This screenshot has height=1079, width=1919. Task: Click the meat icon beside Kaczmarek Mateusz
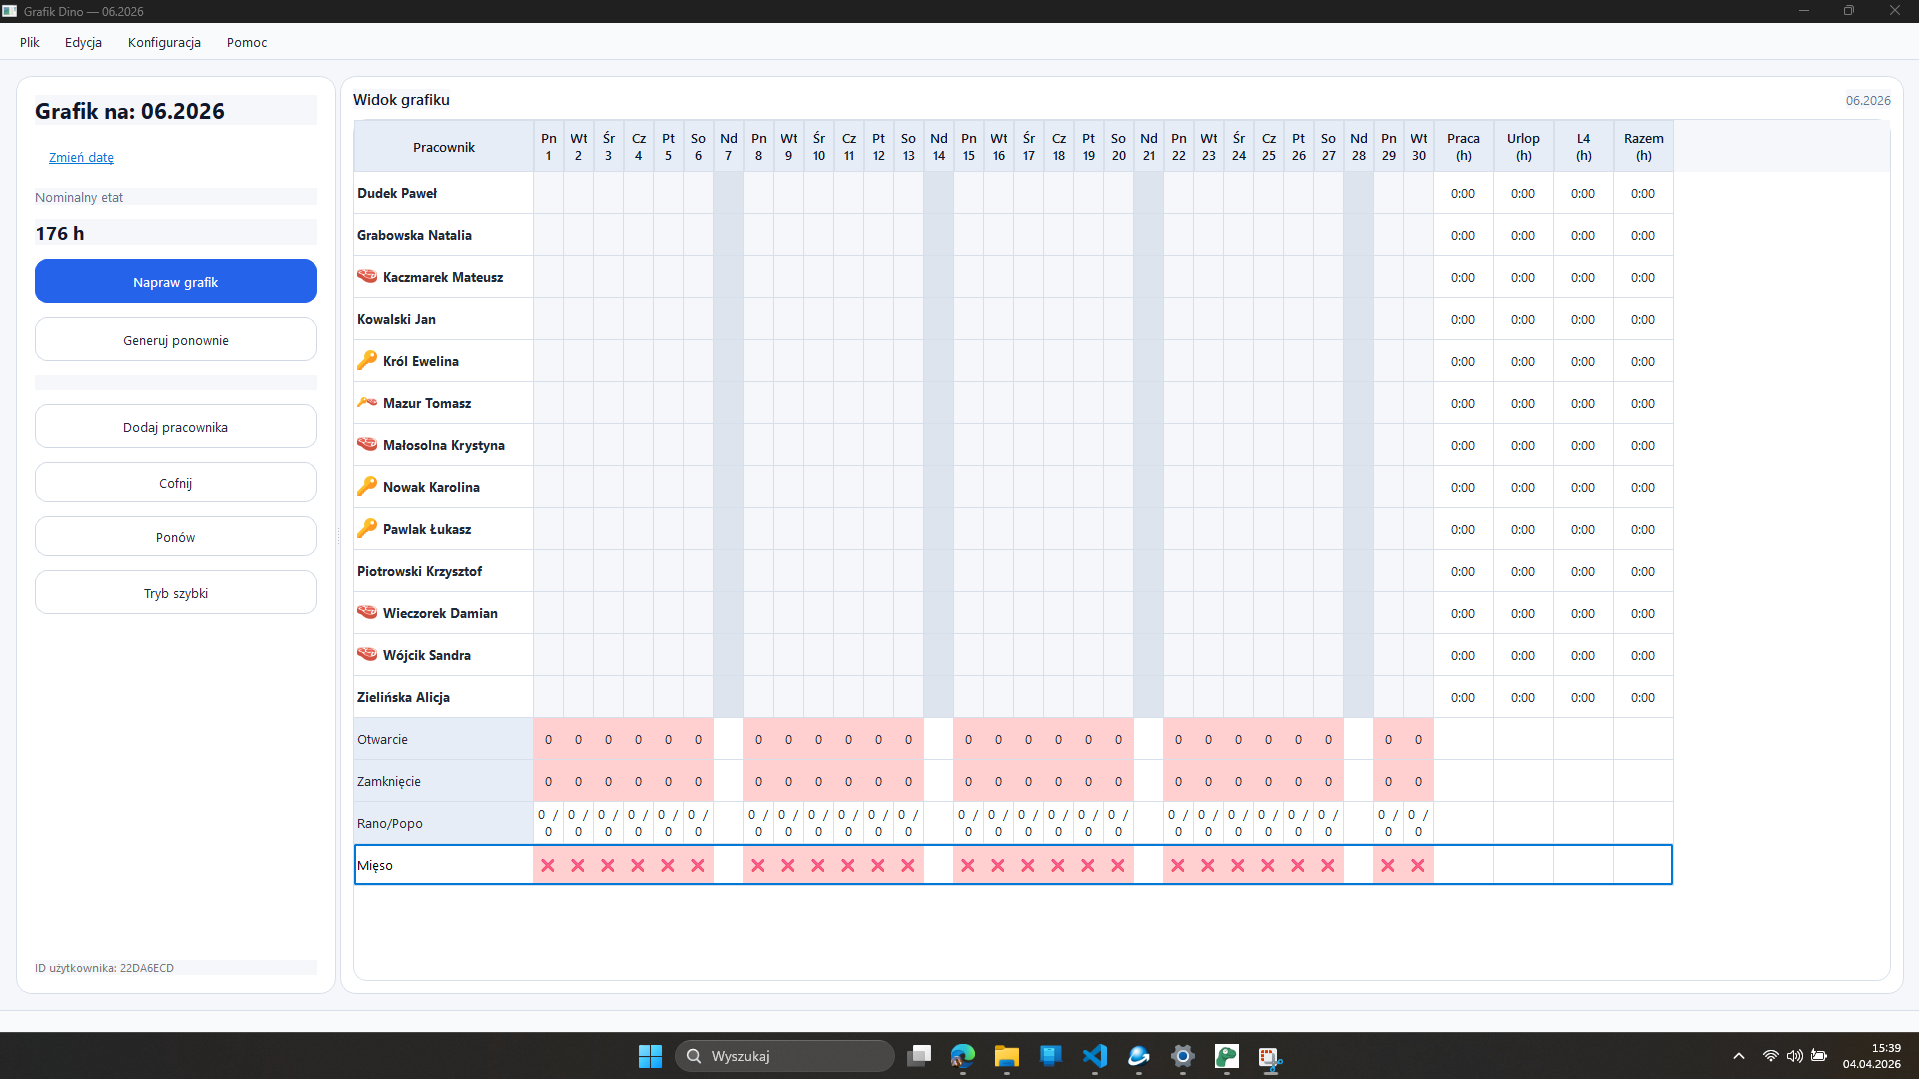pyautogui.click(x=367, y=276)
